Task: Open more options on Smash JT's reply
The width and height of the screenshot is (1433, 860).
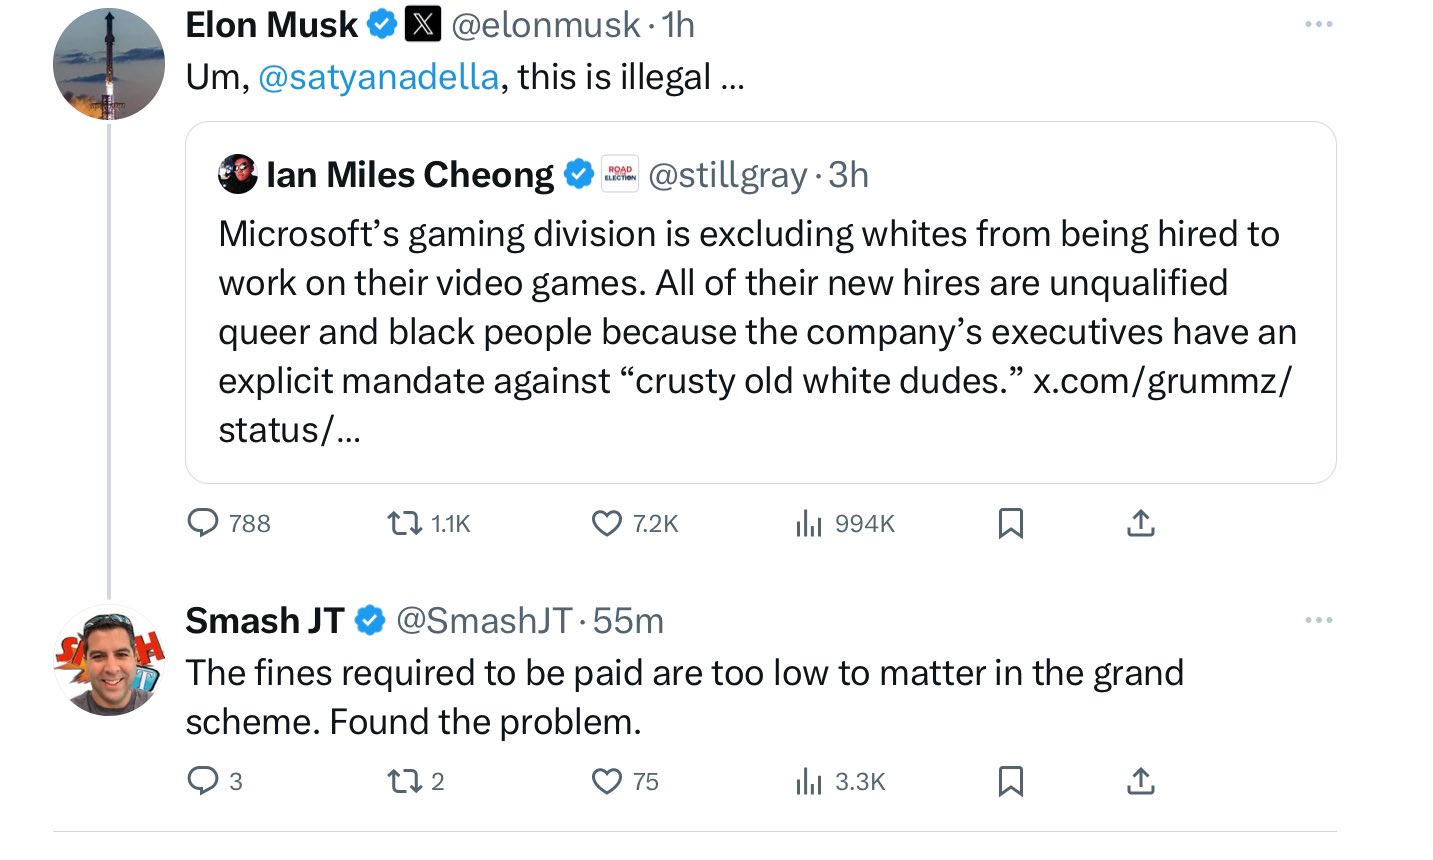Action: pyautogui.click(x=1318, y=620)
